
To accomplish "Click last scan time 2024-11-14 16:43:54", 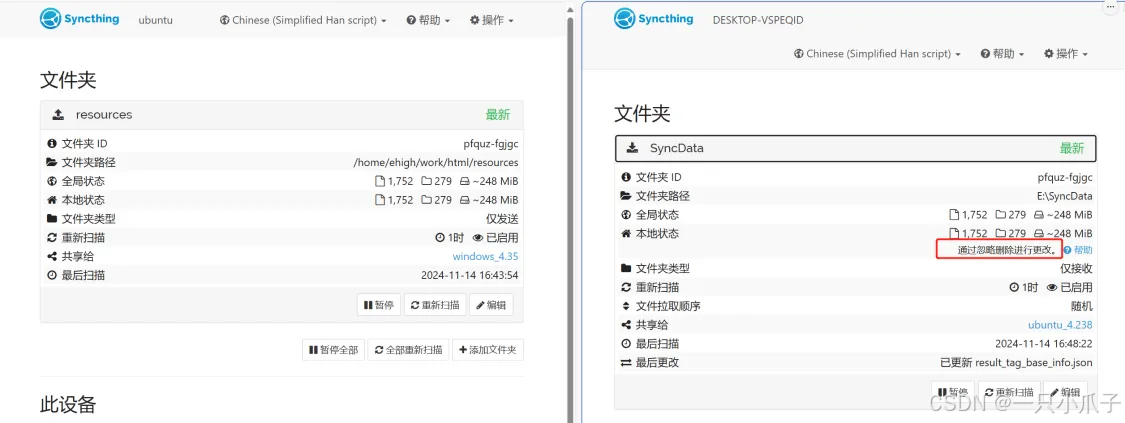I will 470,275.
